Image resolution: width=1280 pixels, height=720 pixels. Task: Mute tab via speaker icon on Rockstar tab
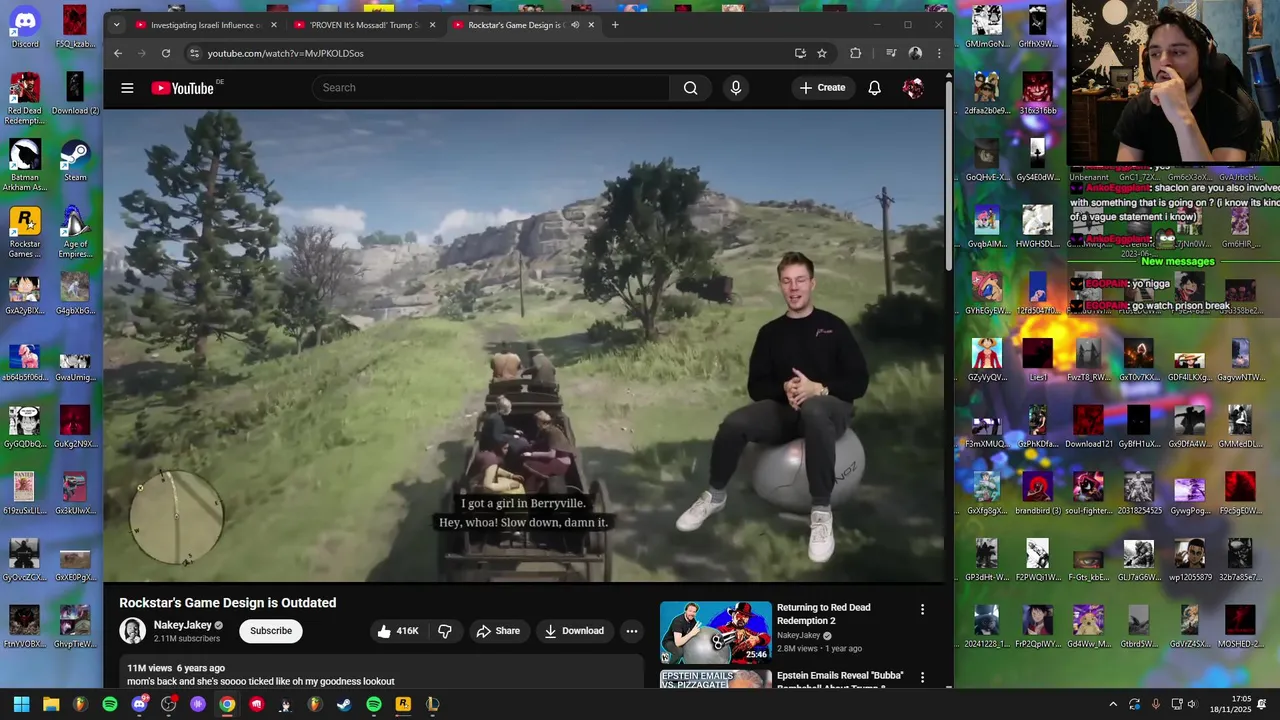click(x=575, y=25)
